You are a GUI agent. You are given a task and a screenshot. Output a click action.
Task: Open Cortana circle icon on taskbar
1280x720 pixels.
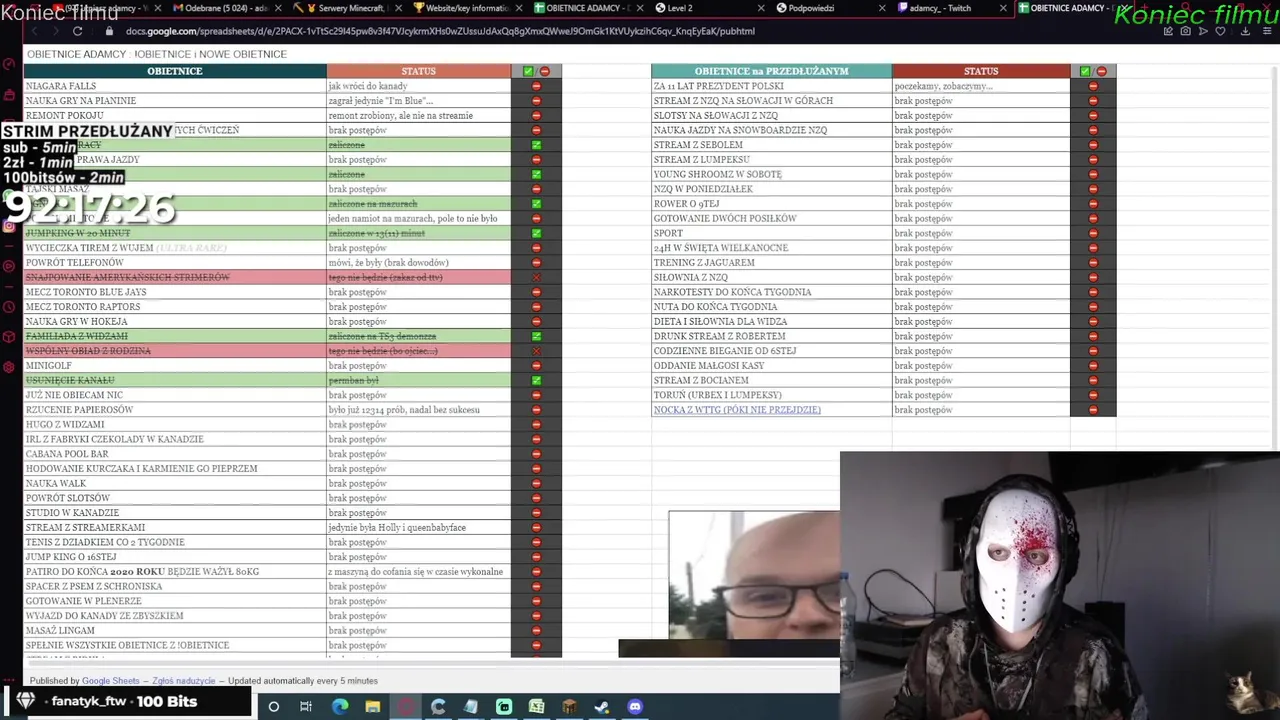point(273,707)
